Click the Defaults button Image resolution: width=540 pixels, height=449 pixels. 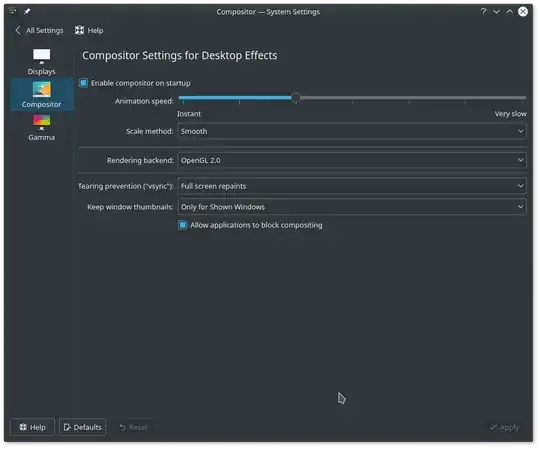coord(82,427)
